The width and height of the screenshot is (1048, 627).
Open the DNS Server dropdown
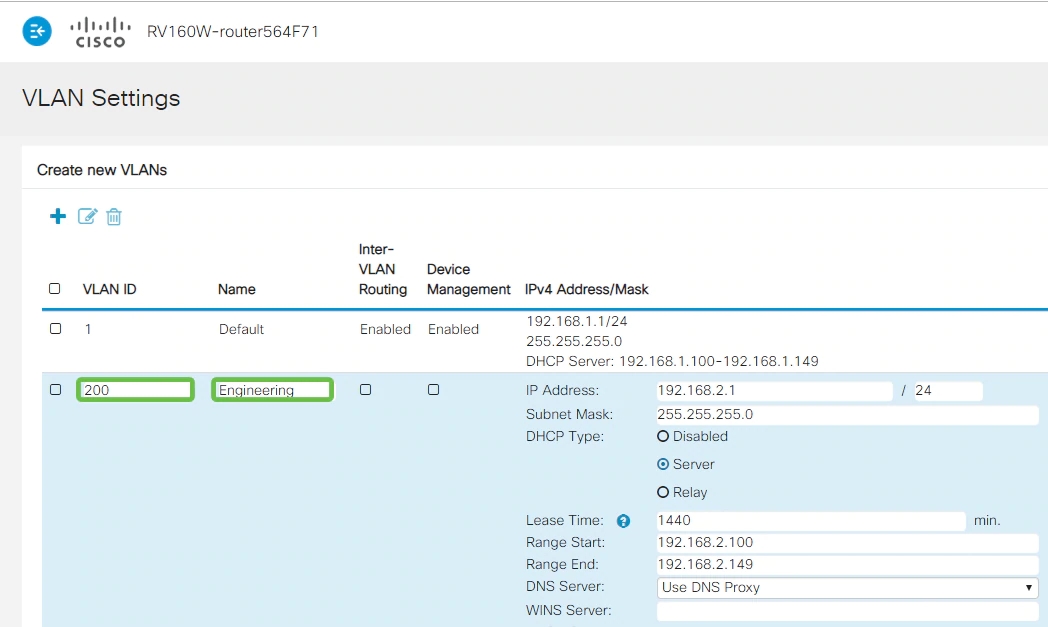[847, 588]
